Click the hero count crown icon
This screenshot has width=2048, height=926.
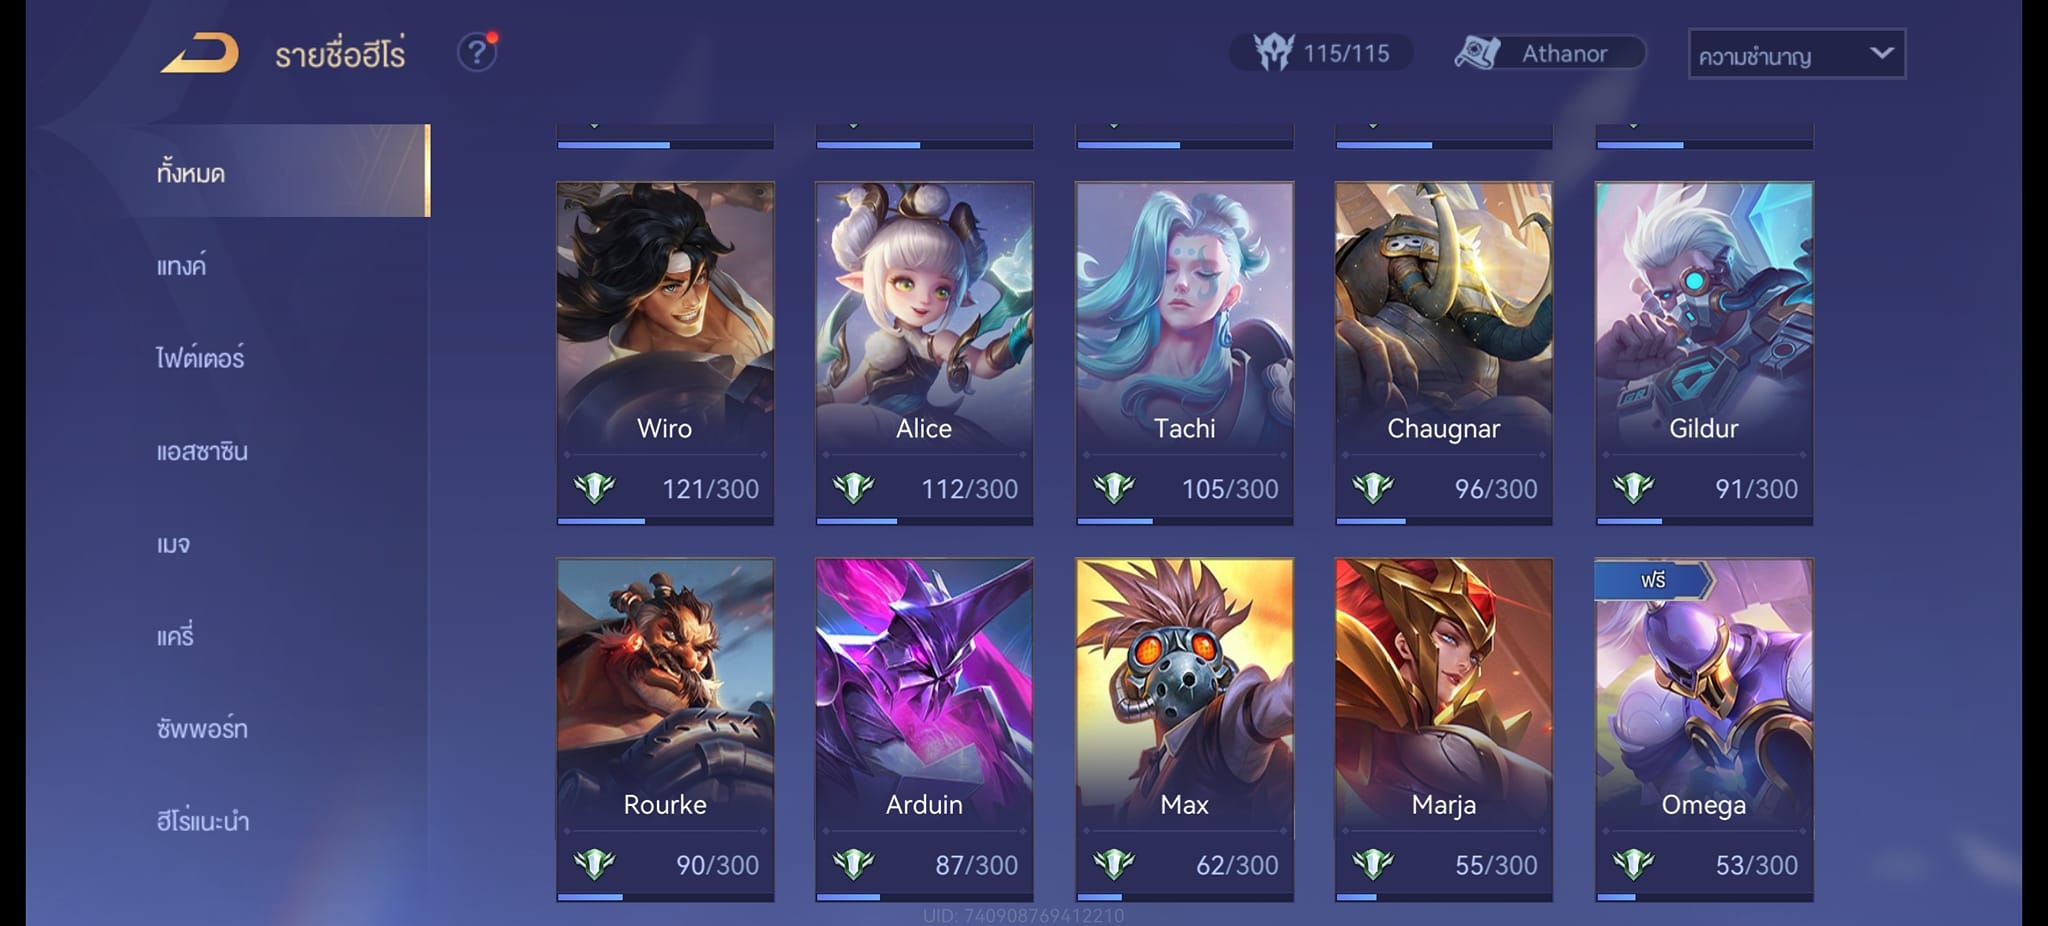click(1274, 52)
